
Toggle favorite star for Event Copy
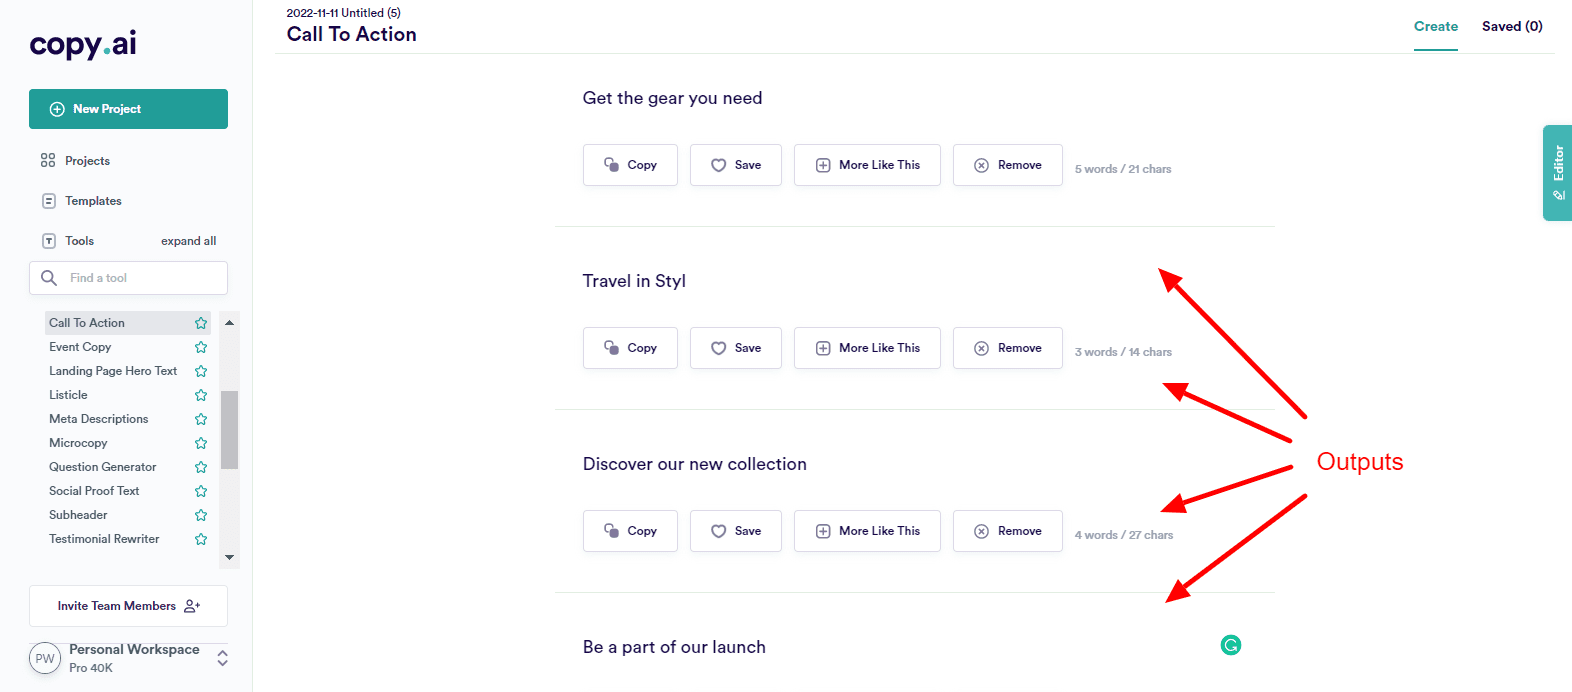pyautogui.click(x=201, y=347)
